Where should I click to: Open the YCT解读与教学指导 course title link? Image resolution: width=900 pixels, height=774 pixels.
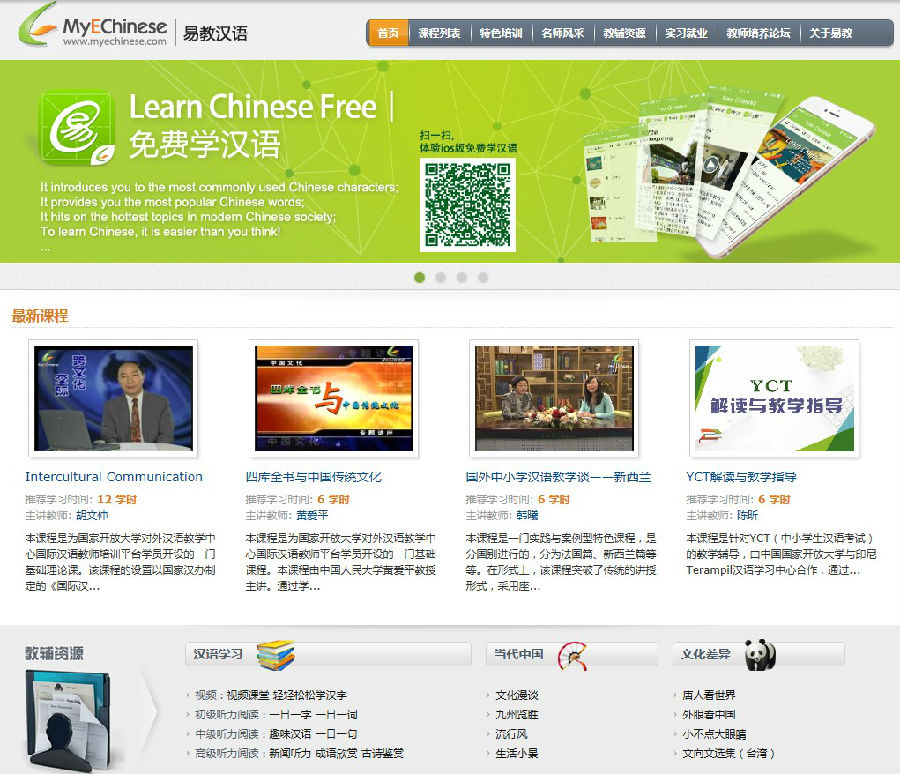[x=741, y=477]
